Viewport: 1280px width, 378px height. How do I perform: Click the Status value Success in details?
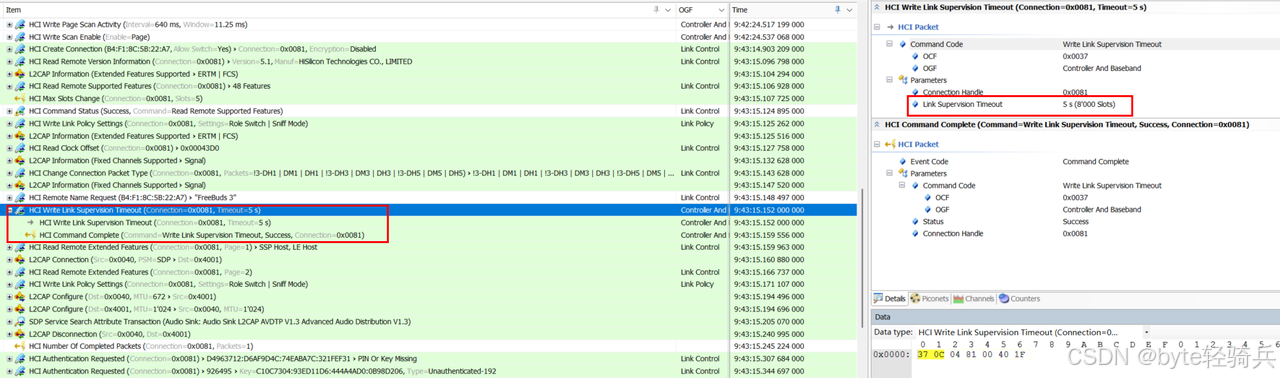coord(1077,222)
